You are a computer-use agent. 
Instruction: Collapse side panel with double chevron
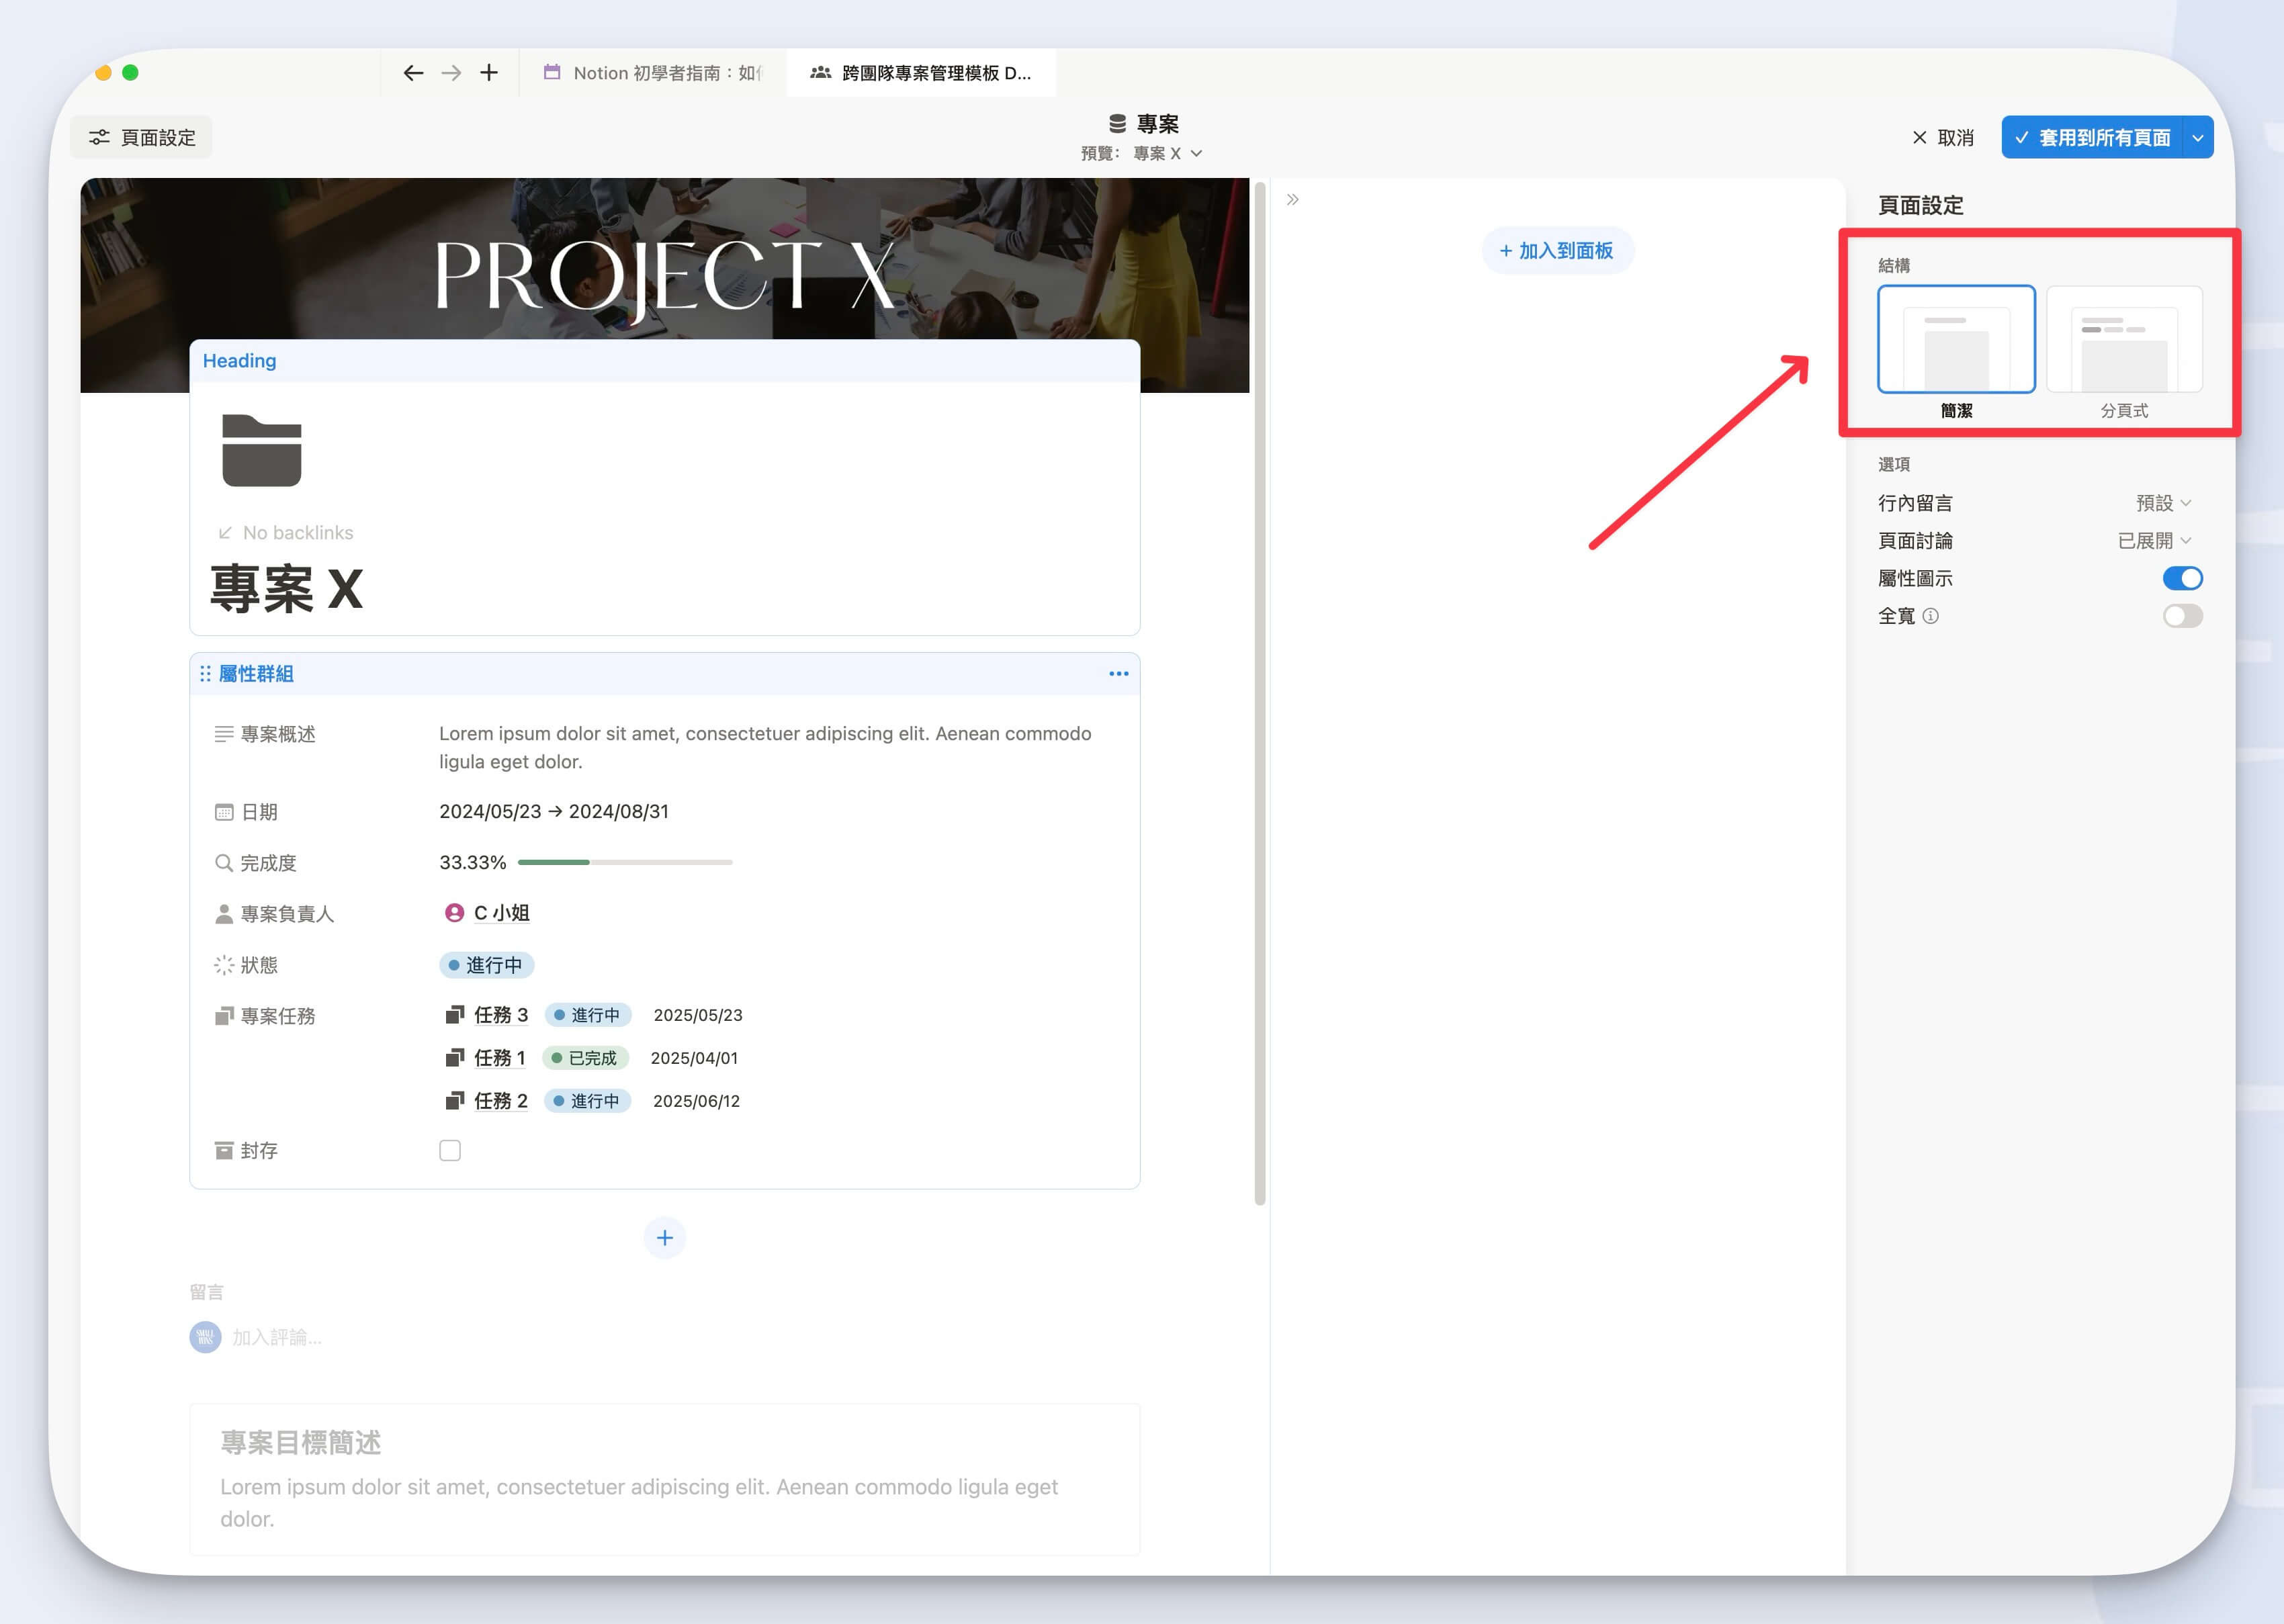click(1292, 200)
